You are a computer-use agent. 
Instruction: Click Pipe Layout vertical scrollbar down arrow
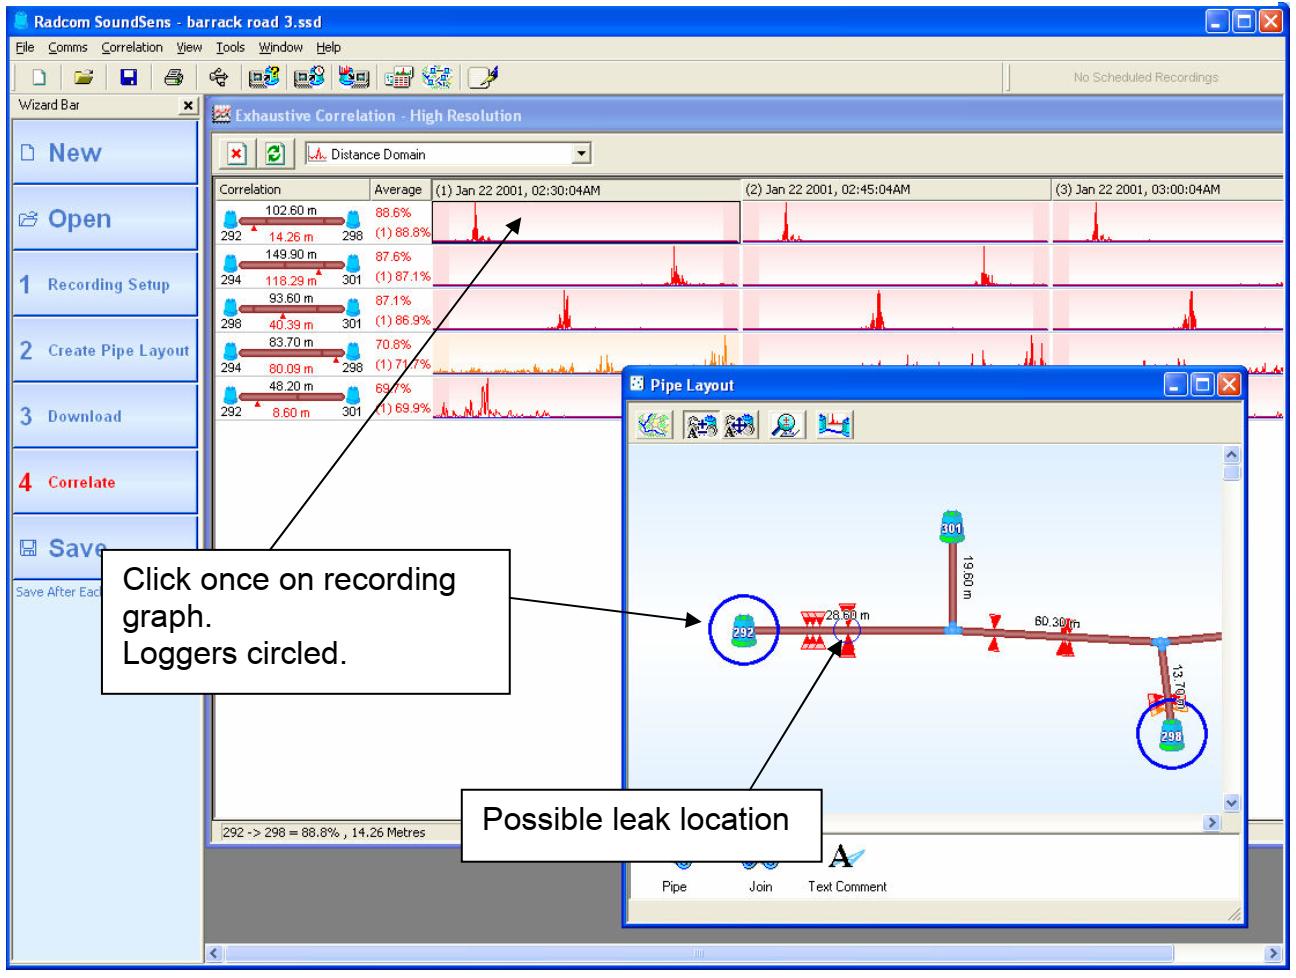coord(1231,802)
